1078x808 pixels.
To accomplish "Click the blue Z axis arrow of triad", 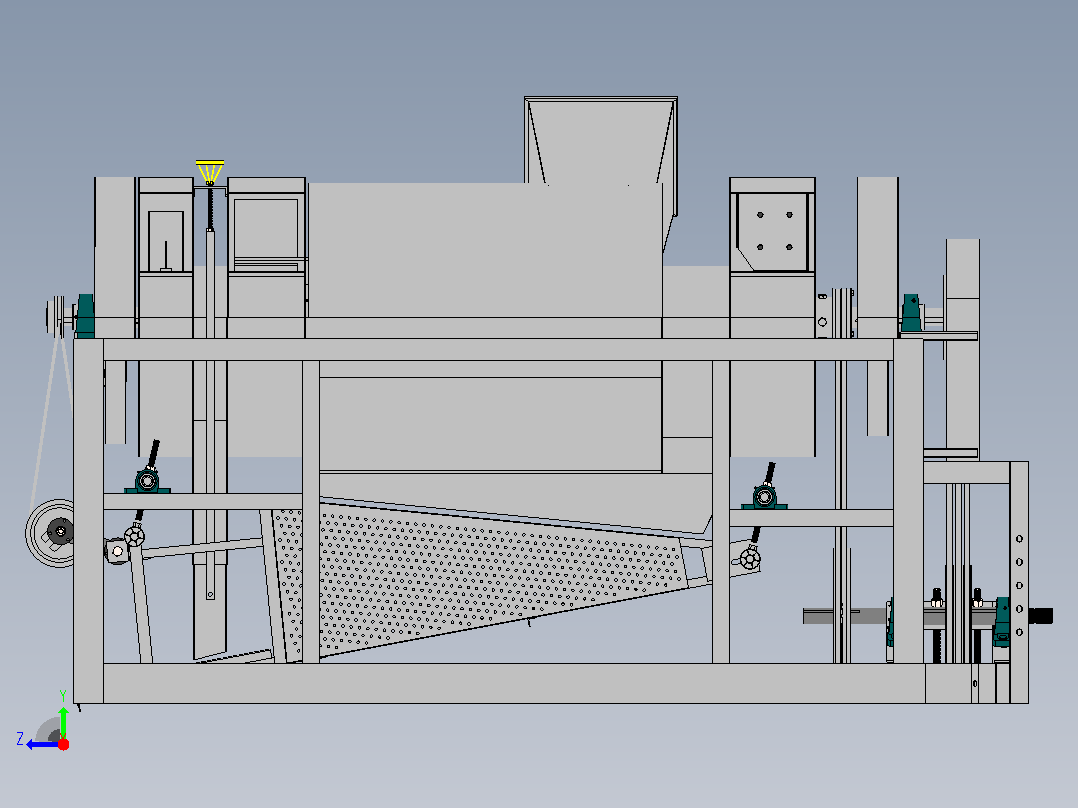I will [41, 745].
